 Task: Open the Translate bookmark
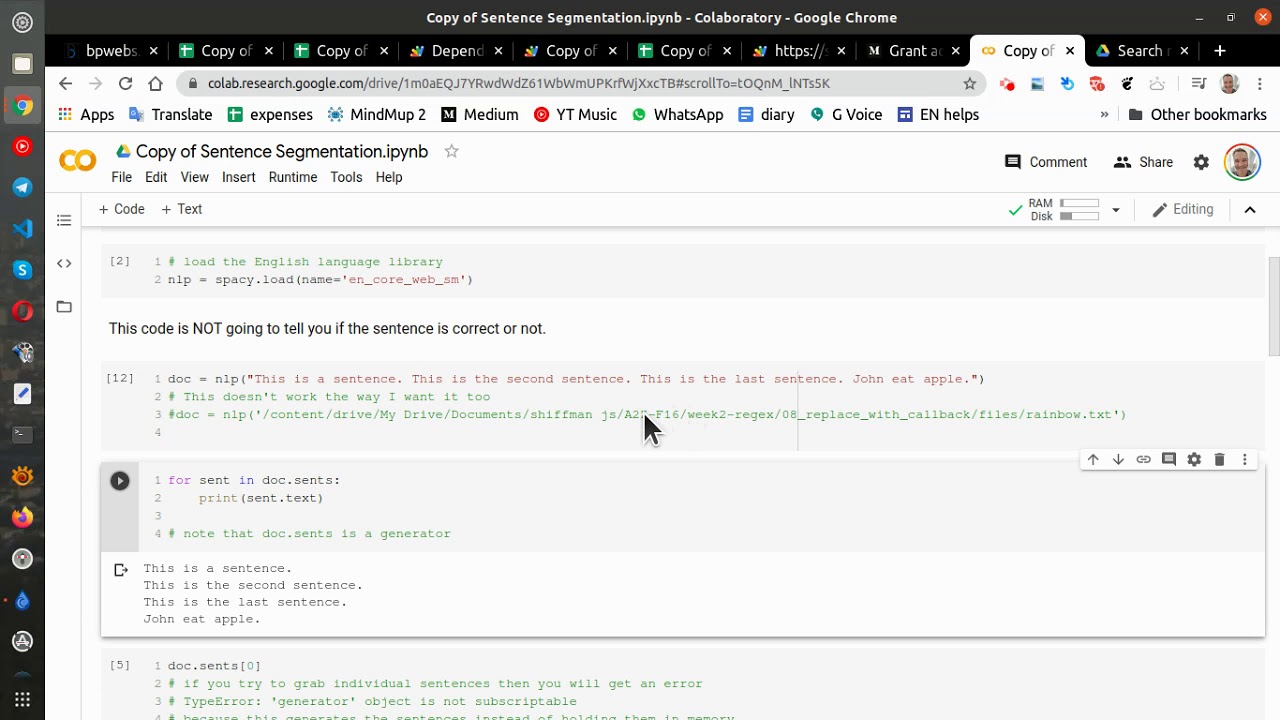[170, 114]
